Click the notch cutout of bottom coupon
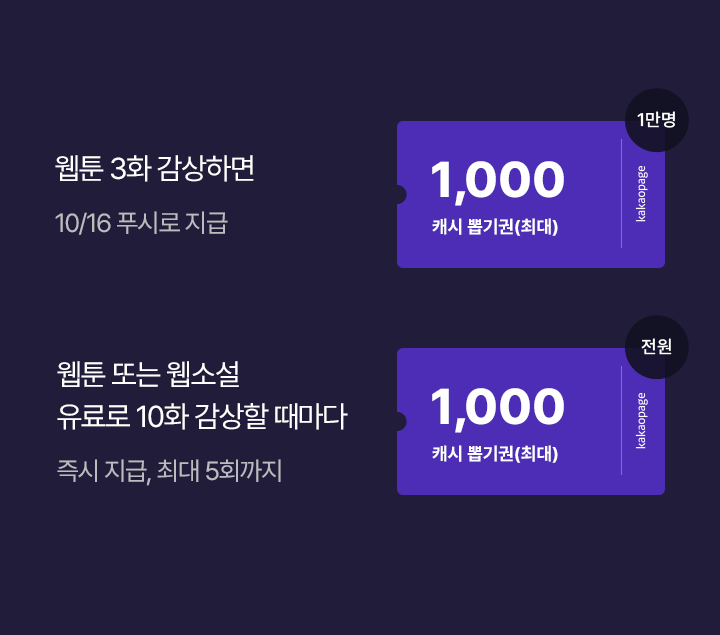Viewport: 720px width, 635px height. pyautogui.click(x=400, y=421)
